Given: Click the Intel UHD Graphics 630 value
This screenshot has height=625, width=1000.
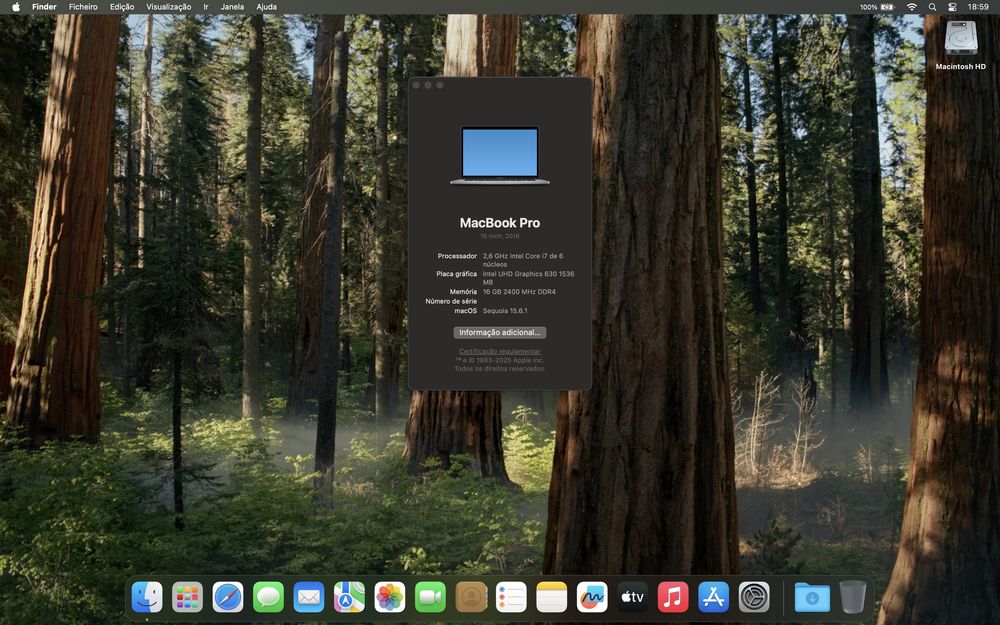Looking at the screenshot, I should 528,277.
